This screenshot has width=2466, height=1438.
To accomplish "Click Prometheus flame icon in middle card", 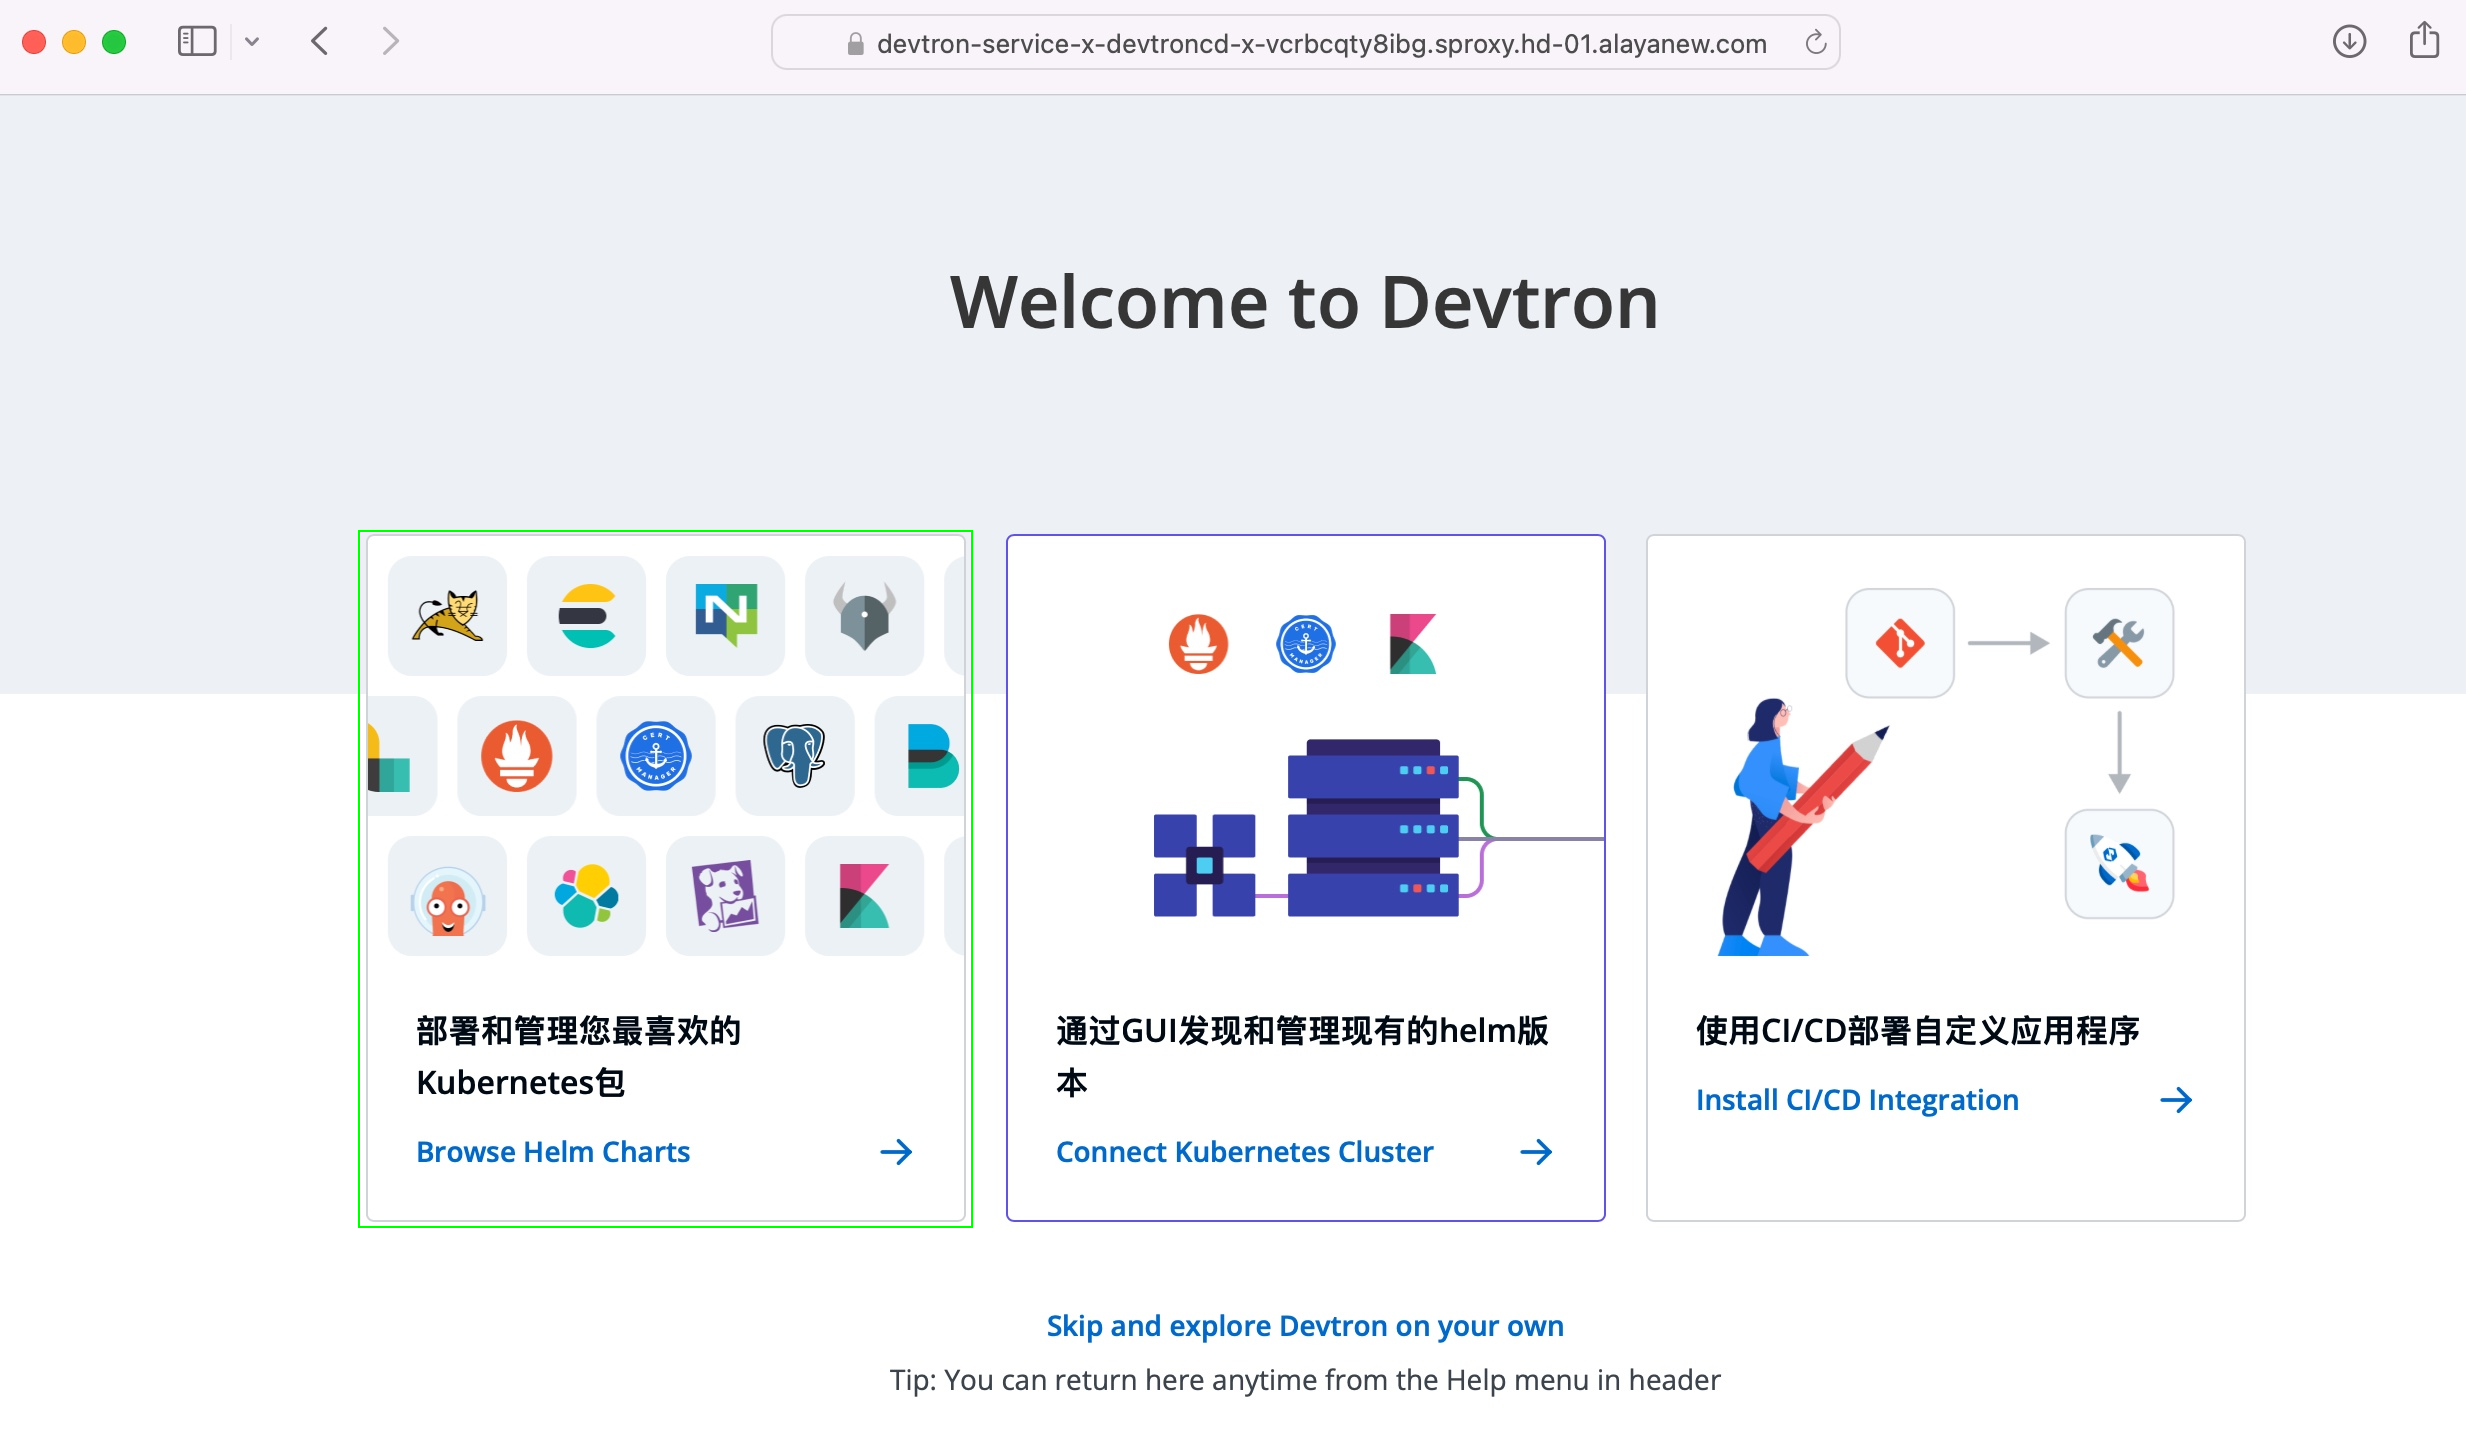I will pos(1198,643).
